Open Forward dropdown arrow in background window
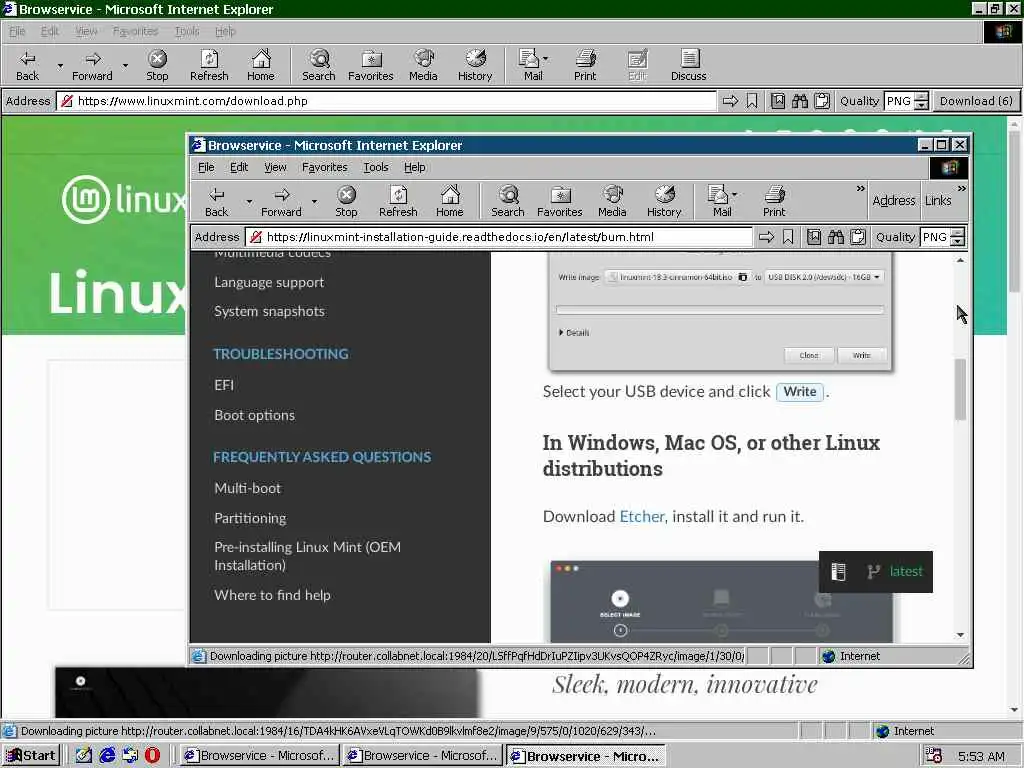The width and height of the screenshot is (1024, 768). coord(125,65)
